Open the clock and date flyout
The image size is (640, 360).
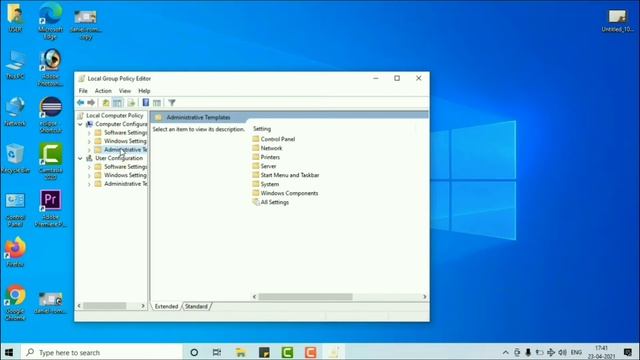(x=601, y=352)
